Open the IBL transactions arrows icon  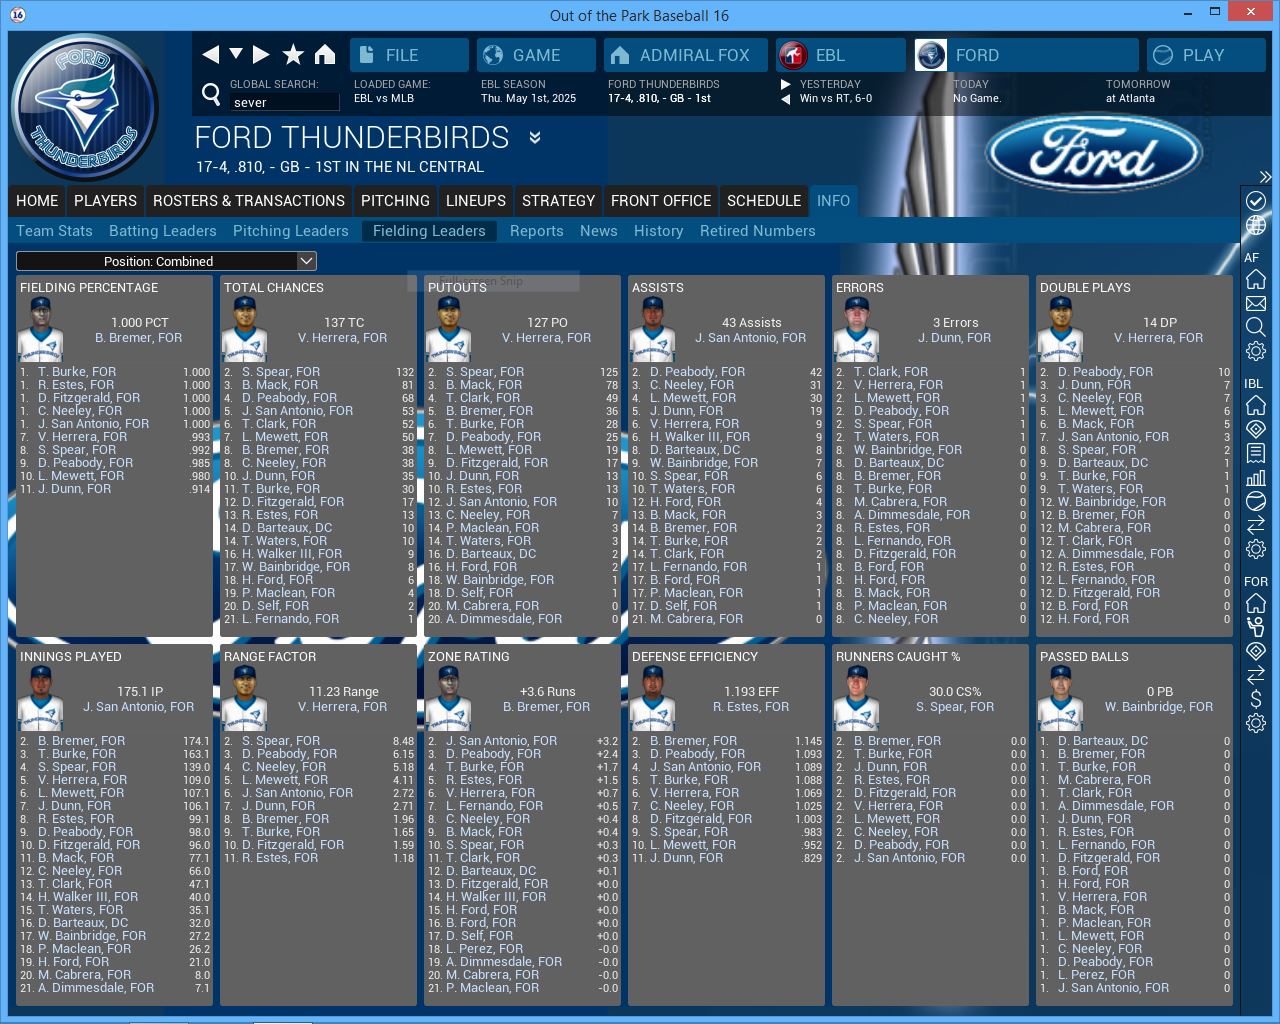click(x=1256, y=525)
